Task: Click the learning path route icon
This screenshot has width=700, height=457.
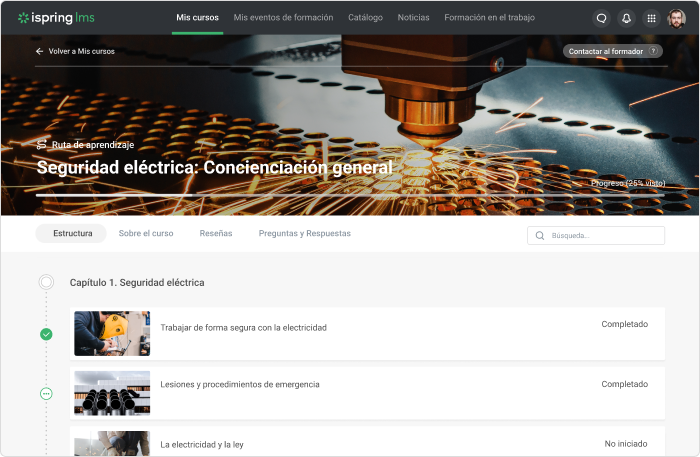Action: pos(42,145)
